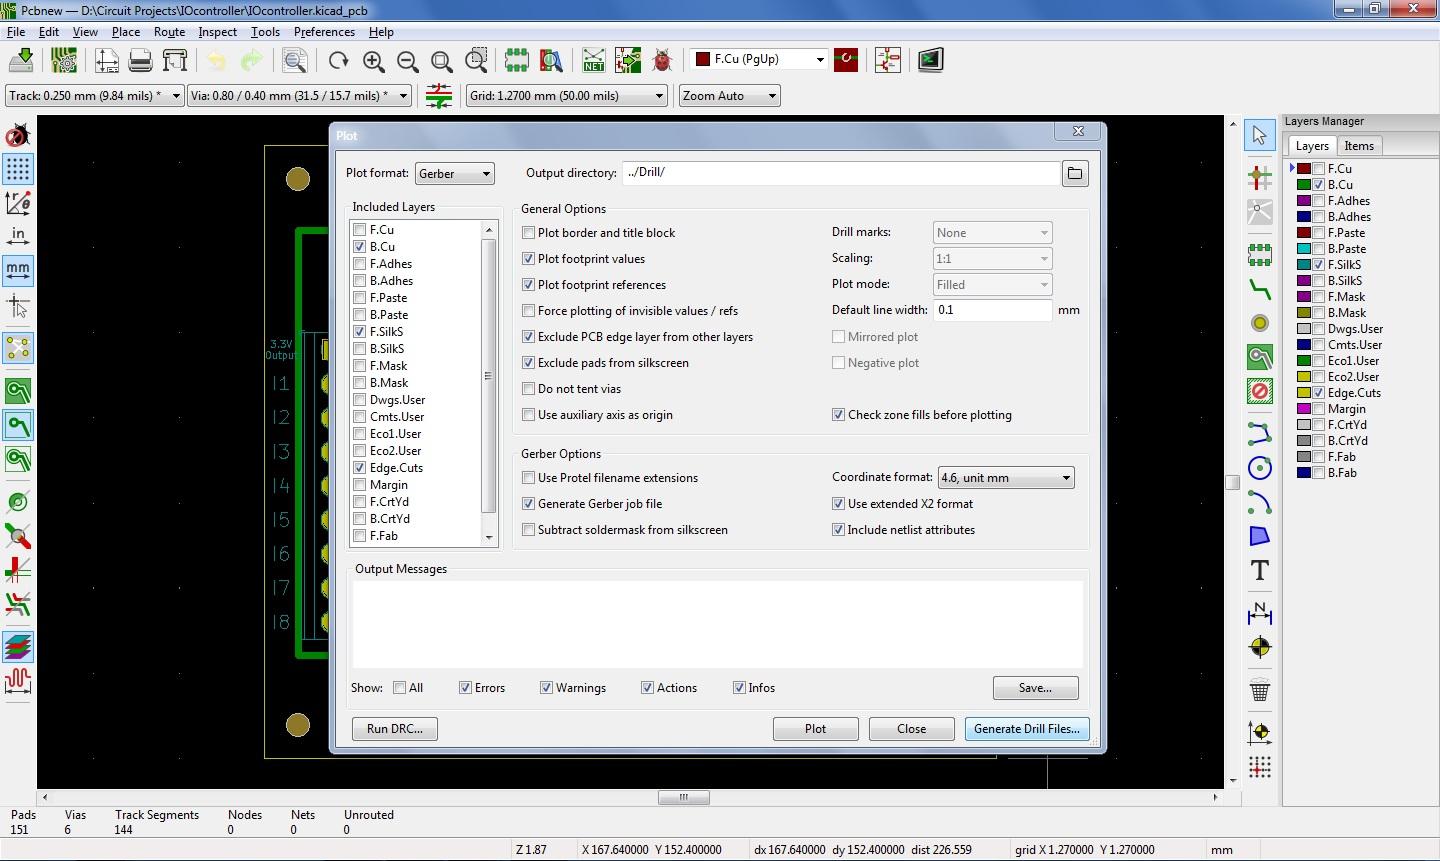Select the arrow cursor tool
This screenshot has height=861, width=1440.
(1260, 136)
